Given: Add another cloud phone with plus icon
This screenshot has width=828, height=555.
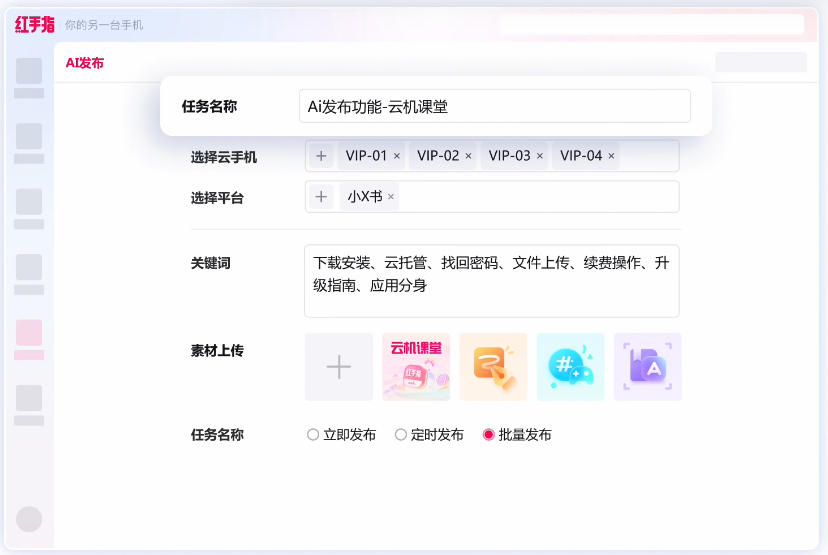Looking at the screenshot, I should click(321, 156).
